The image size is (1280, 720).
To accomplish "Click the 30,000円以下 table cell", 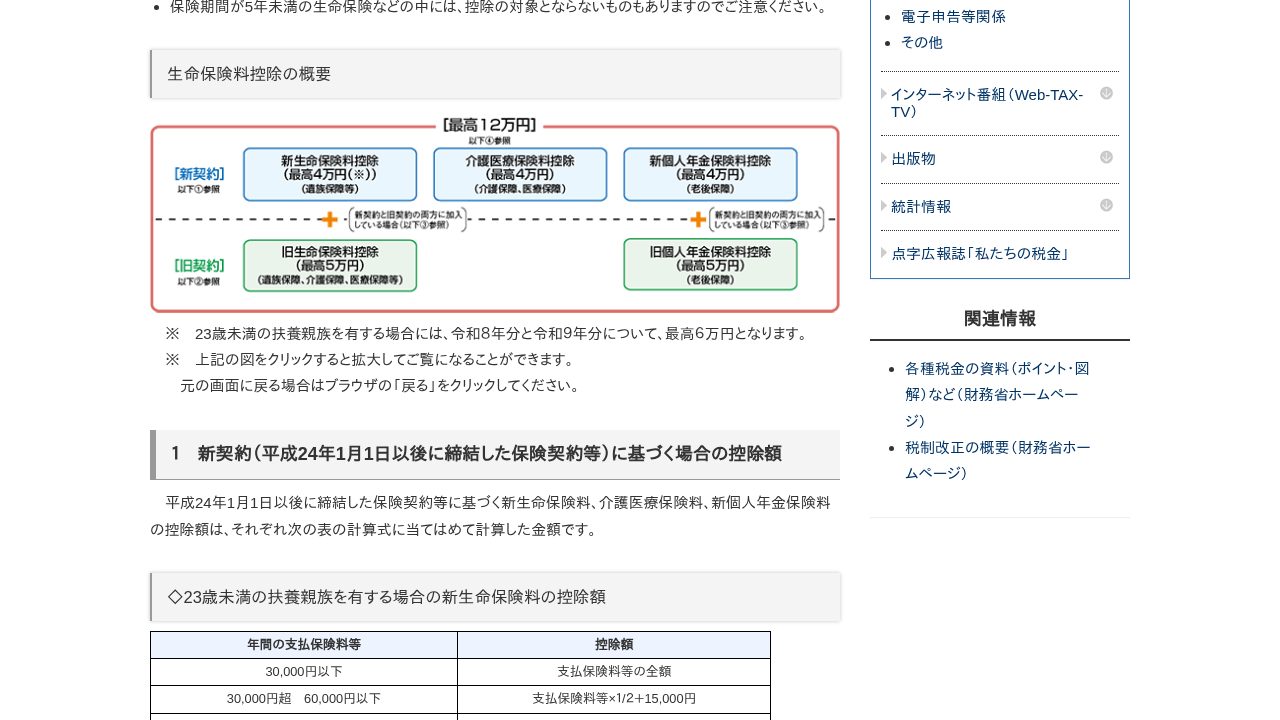I will click(x=304, y=672).
